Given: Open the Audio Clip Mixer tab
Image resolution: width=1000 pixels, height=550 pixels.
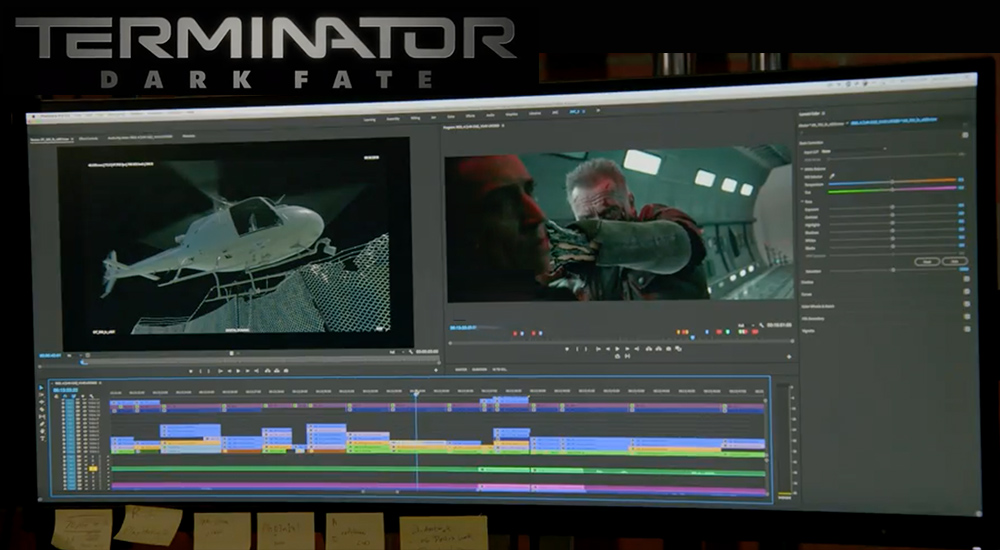Looking at the screenshot, I should click(x=140, y=137).
